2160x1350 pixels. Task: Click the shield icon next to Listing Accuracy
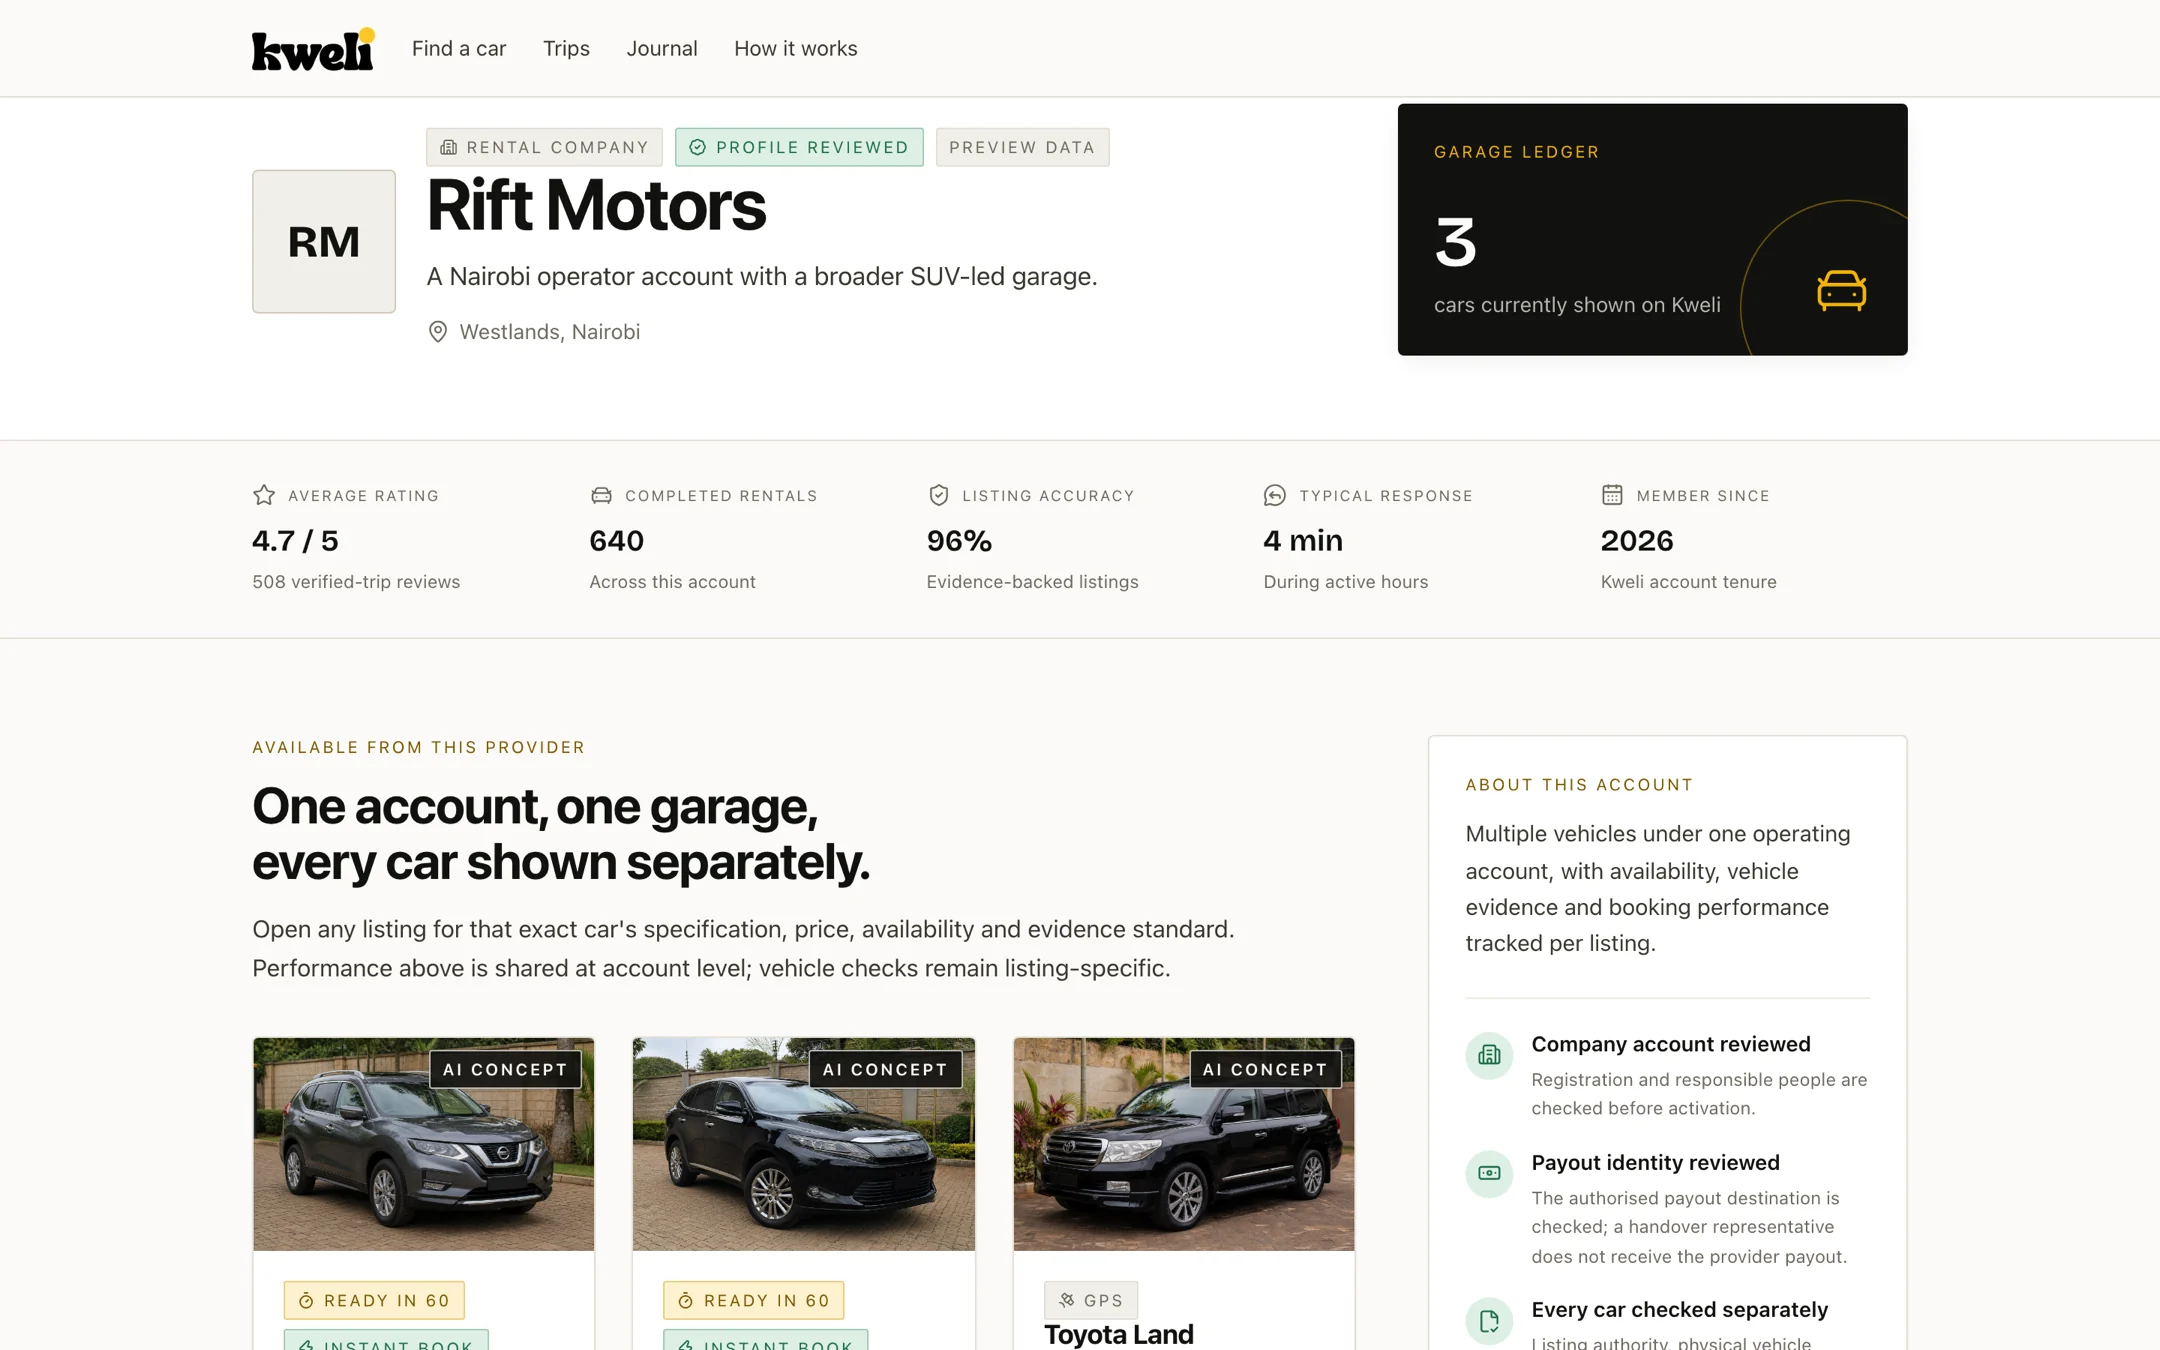pyautogui.click(x=938, y=495)
